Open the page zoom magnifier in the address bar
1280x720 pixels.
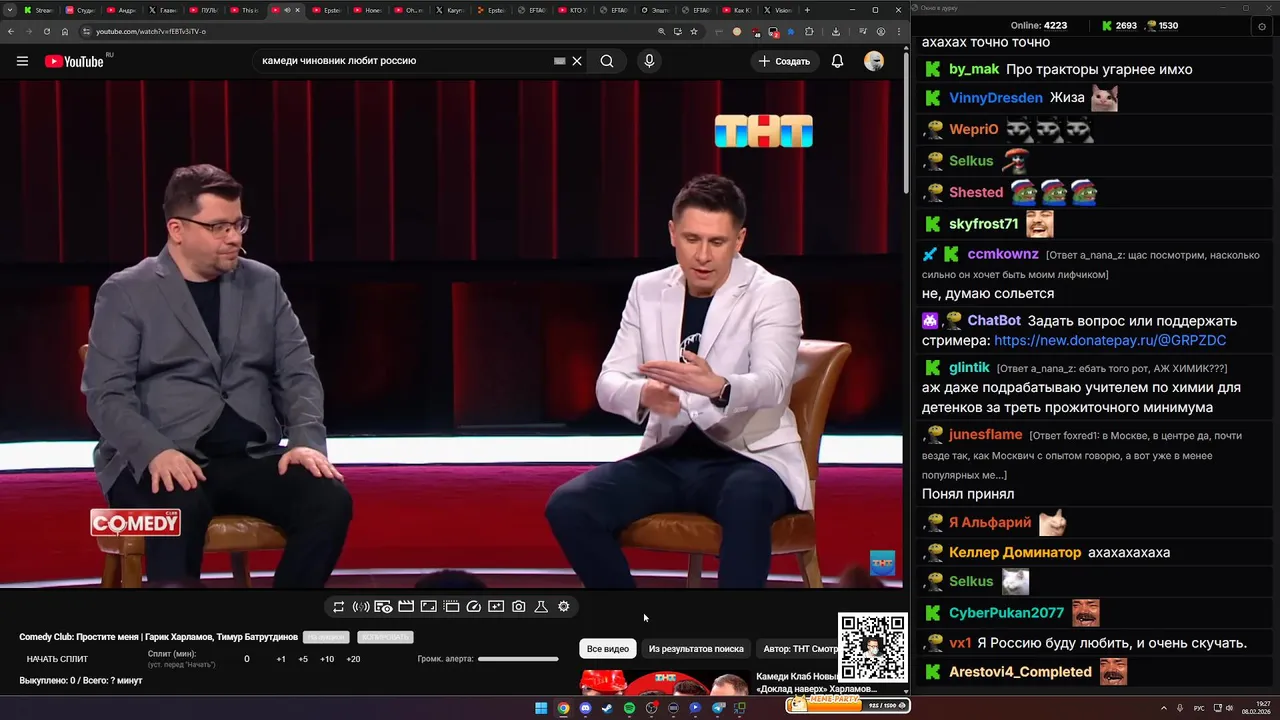(661, 31)
